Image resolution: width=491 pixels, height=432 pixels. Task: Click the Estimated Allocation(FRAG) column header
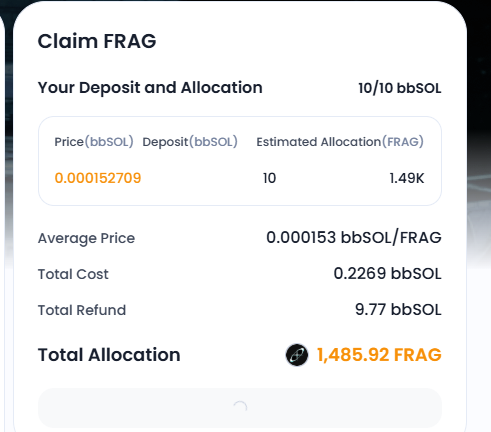point(340,142)
